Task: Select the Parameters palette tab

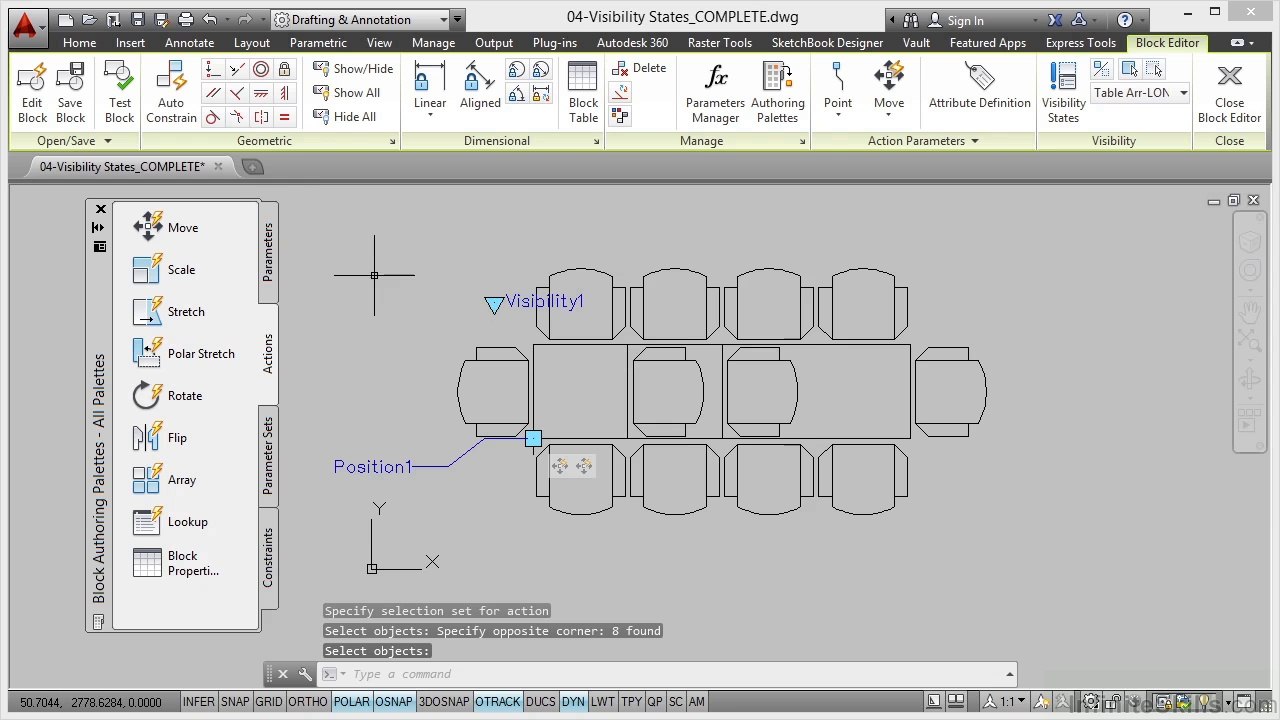Action: point(268,252)
